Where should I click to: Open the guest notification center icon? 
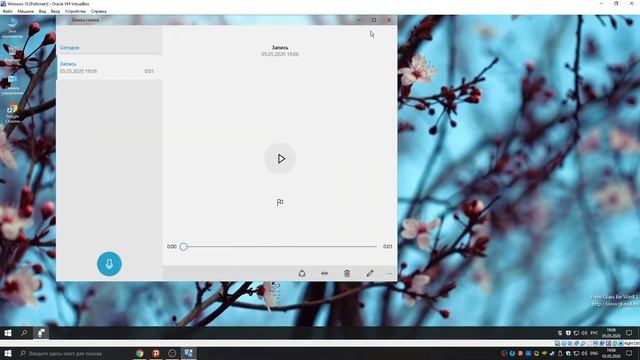pos(629,333)
